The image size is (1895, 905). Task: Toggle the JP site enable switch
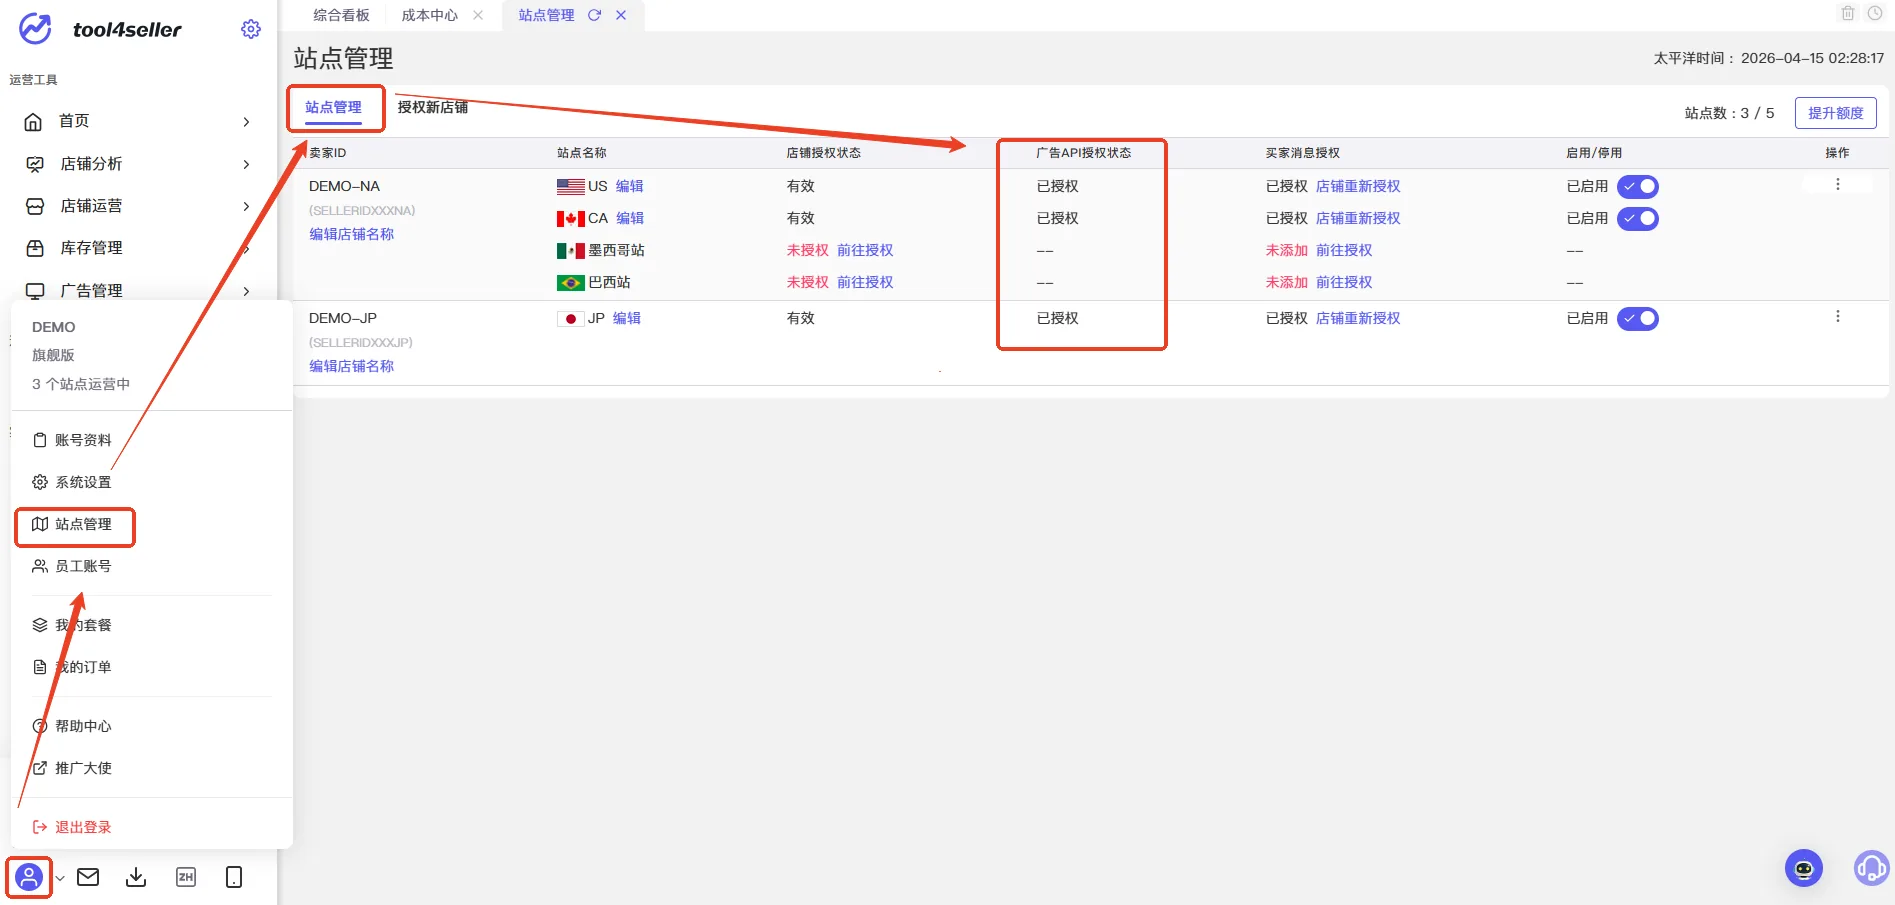click(x=1638, y=319)
